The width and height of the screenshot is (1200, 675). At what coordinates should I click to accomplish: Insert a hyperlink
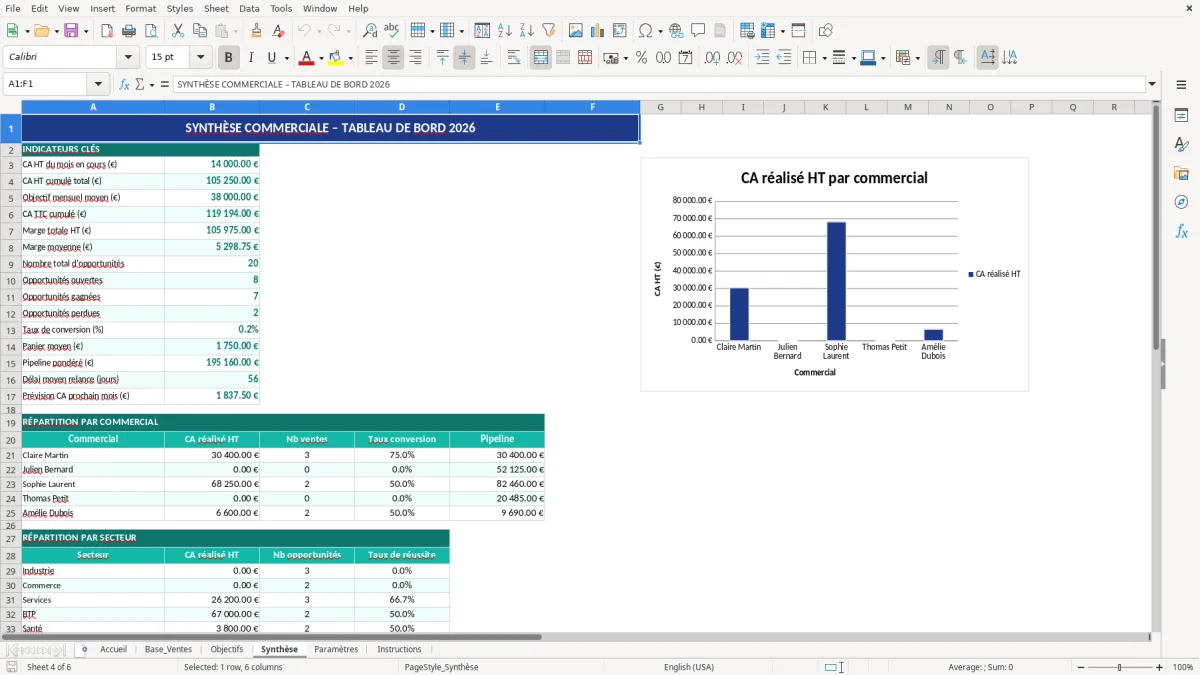pyautogui.click(x=676, y=31)
